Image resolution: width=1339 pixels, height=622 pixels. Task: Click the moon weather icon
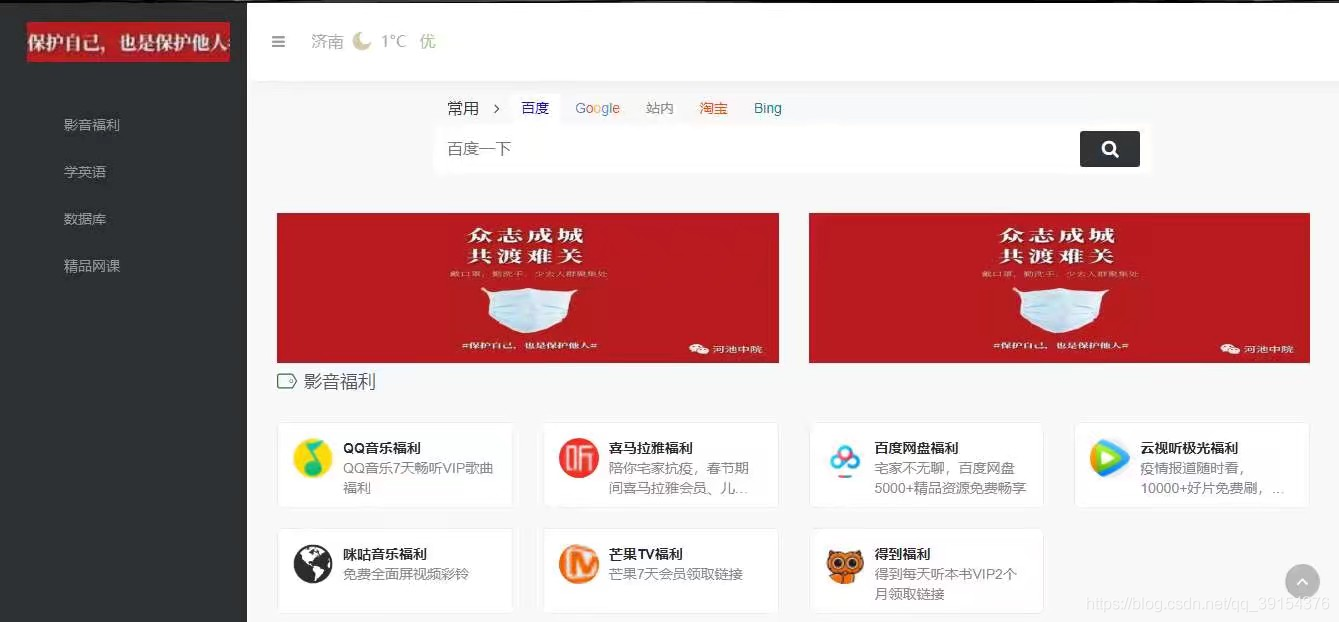pos(362,41)
